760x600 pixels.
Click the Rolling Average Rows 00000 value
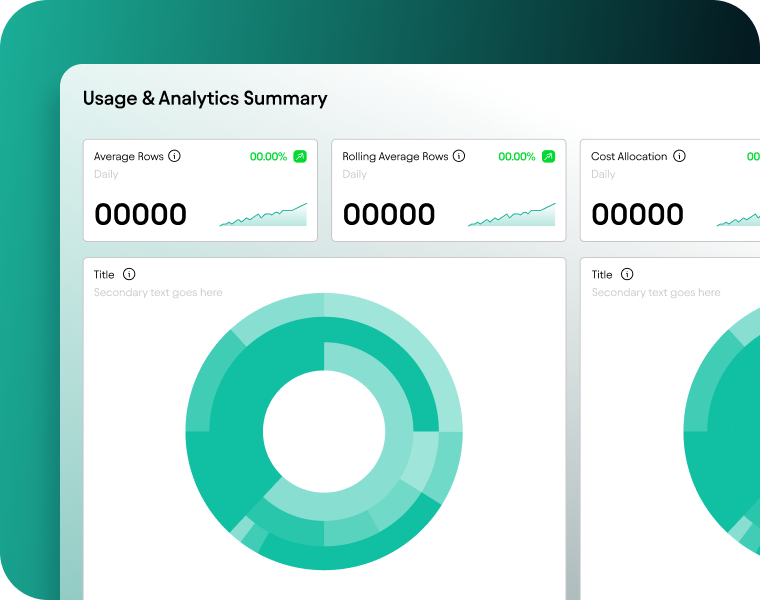click(x=389, y=214)
